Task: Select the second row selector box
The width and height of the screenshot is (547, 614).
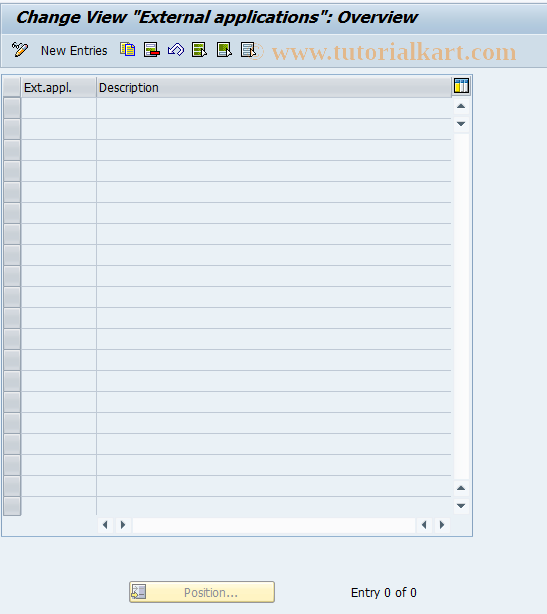Action: (x=12, y=129)
